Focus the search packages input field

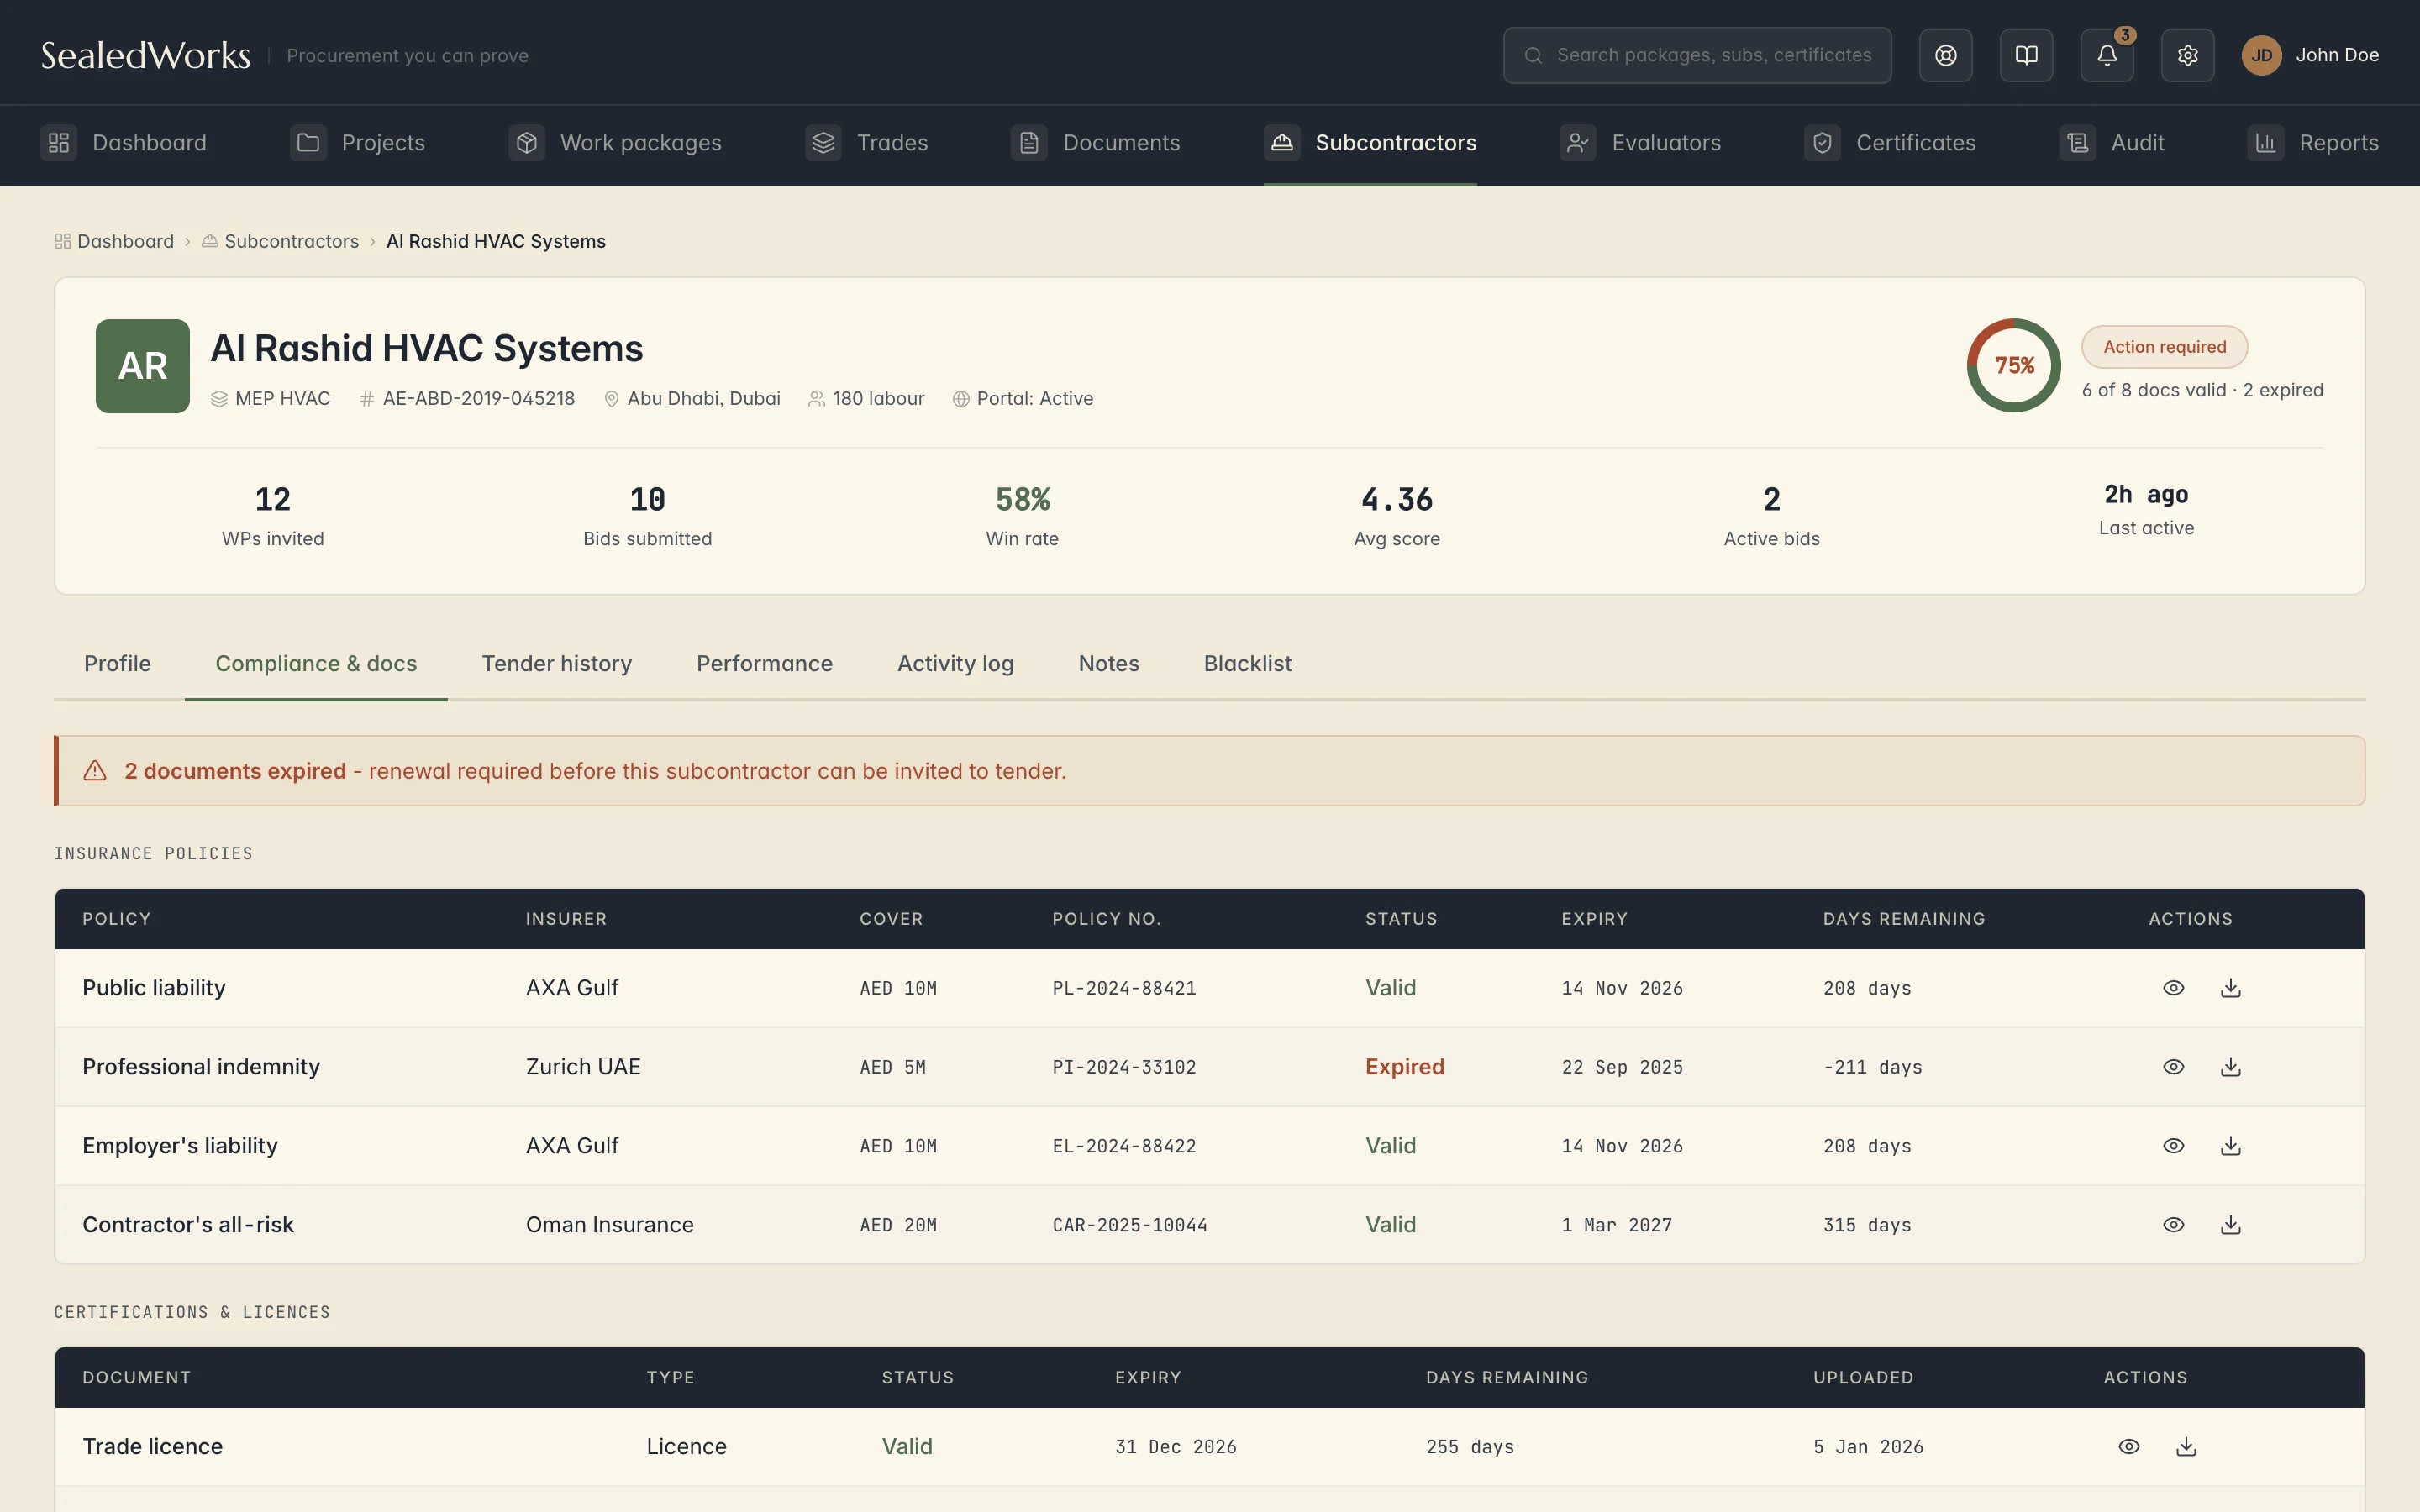click(1697, 55)
